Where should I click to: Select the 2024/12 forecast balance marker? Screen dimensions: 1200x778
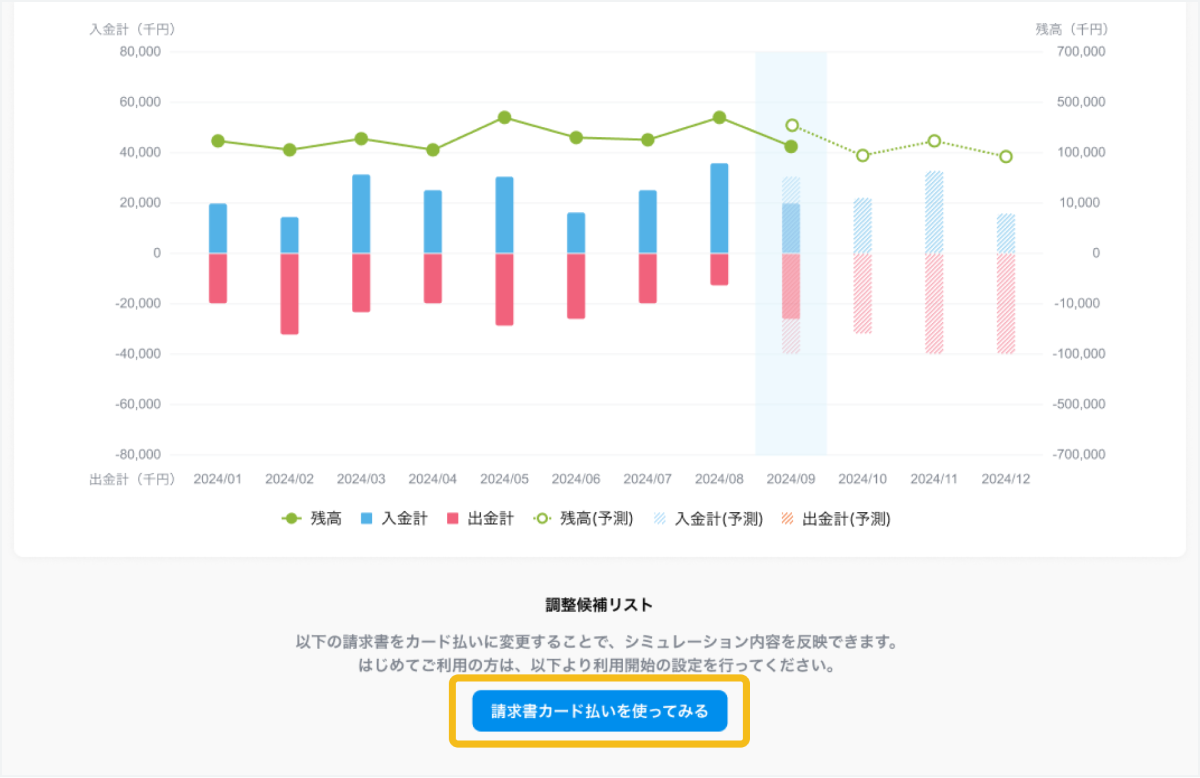coord(1006,156)
